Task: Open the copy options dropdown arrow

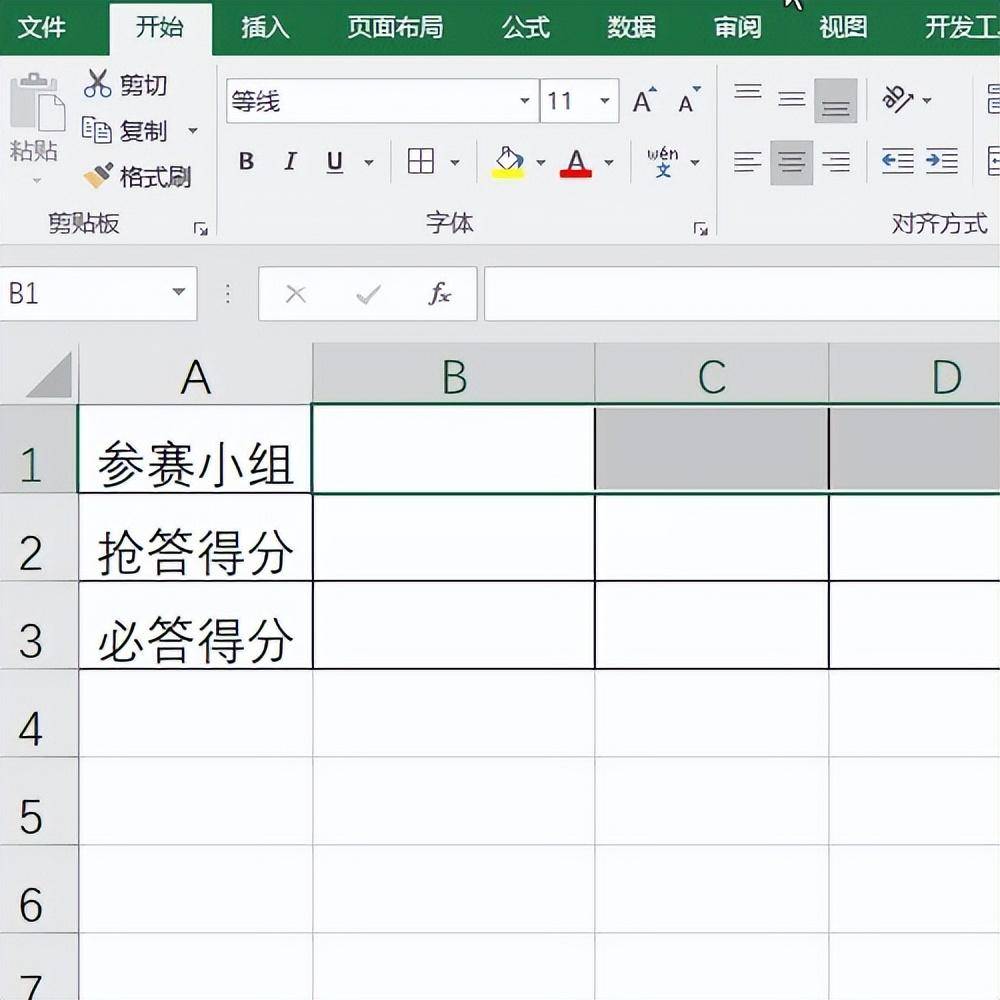Action: 192,131
